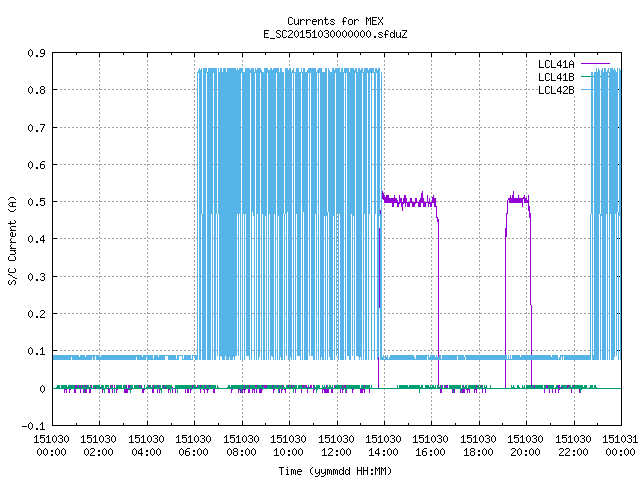The image size is (640, 480).
Task: Click the 151030 02:00 x-axis tick label
Action: [x=98, y=446]
